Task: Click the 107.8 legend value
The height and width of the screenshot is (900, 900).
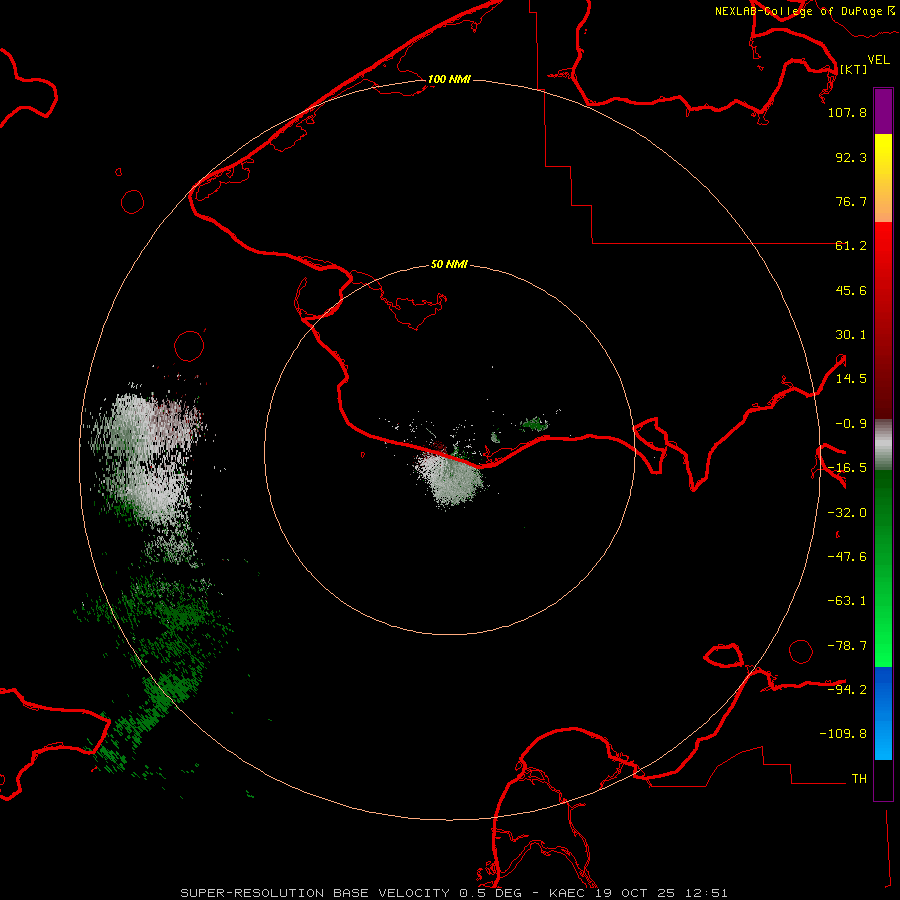Action: coord(847,112)
